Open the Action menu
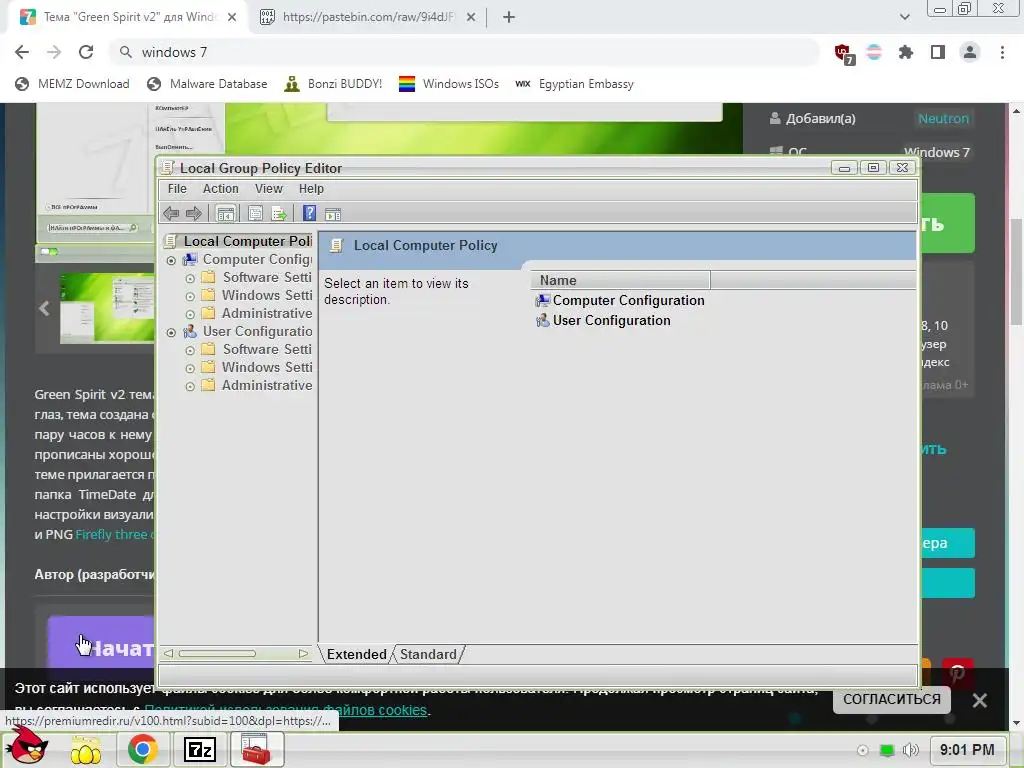 pos(221,189)
